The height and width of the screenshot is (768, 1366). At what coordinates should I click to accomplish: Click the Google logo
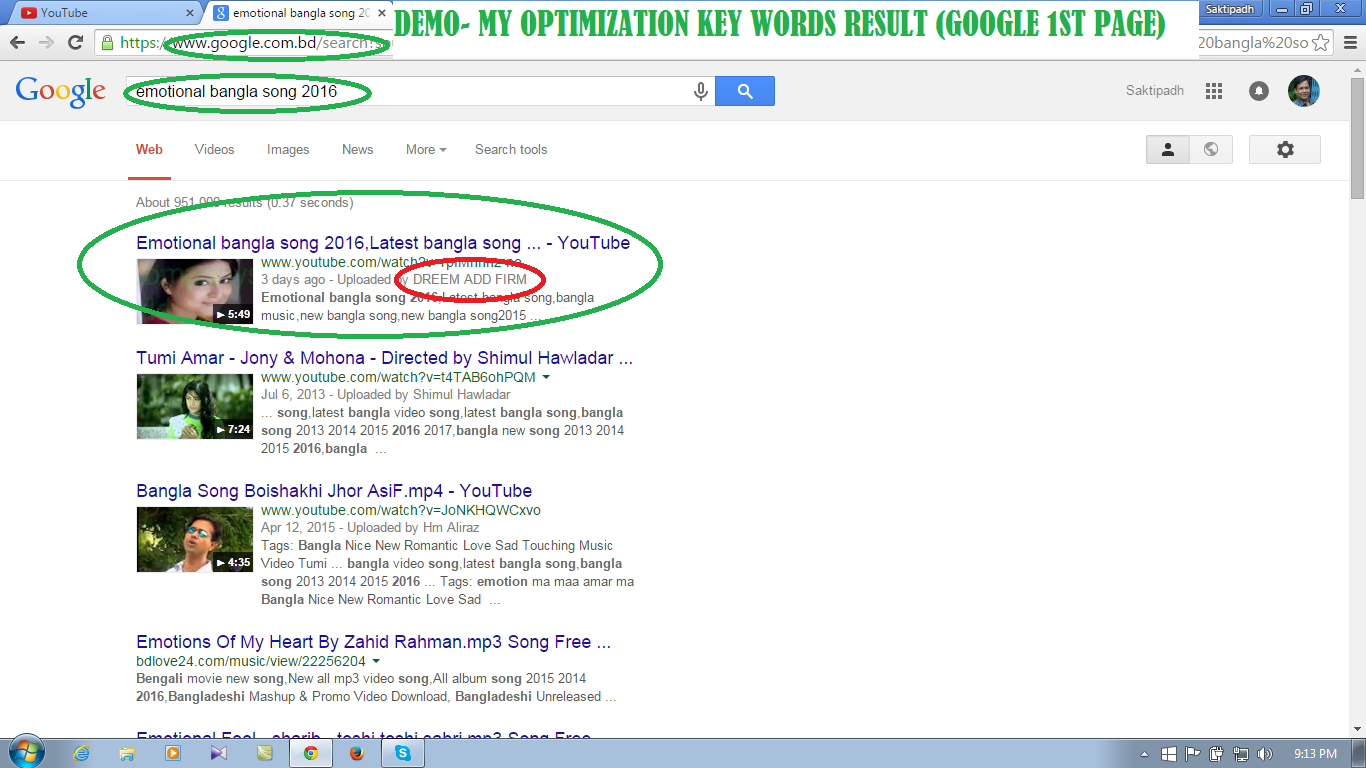(x=61, y=91)
